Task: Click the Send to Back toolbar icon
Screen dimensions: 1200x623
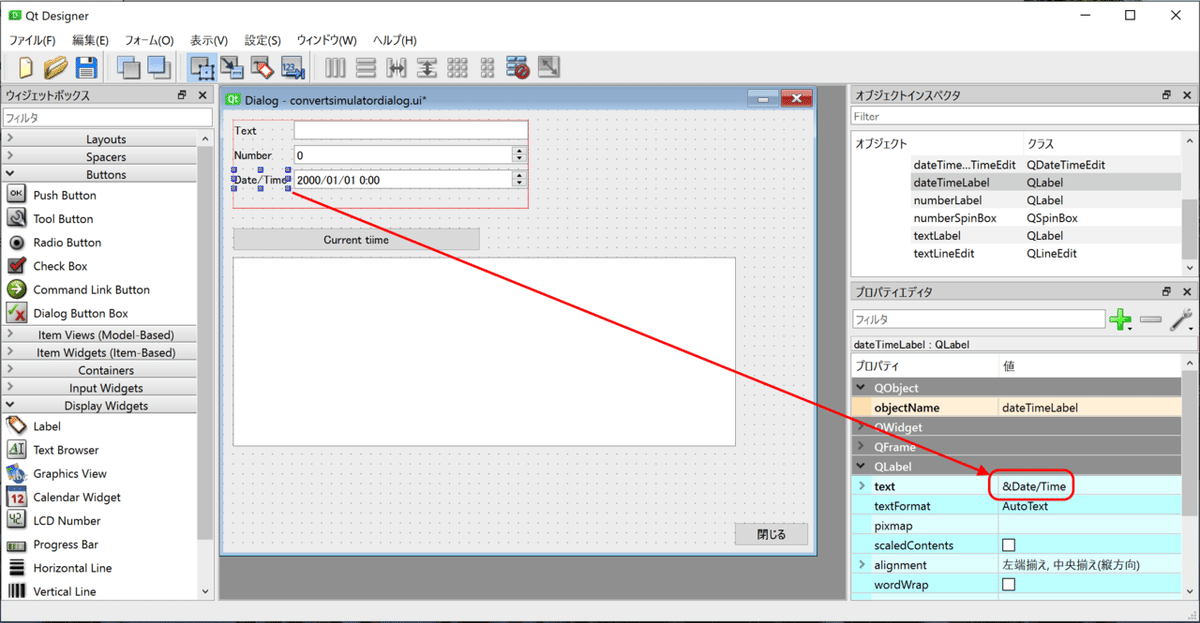Action: click(x=128, y=68)
